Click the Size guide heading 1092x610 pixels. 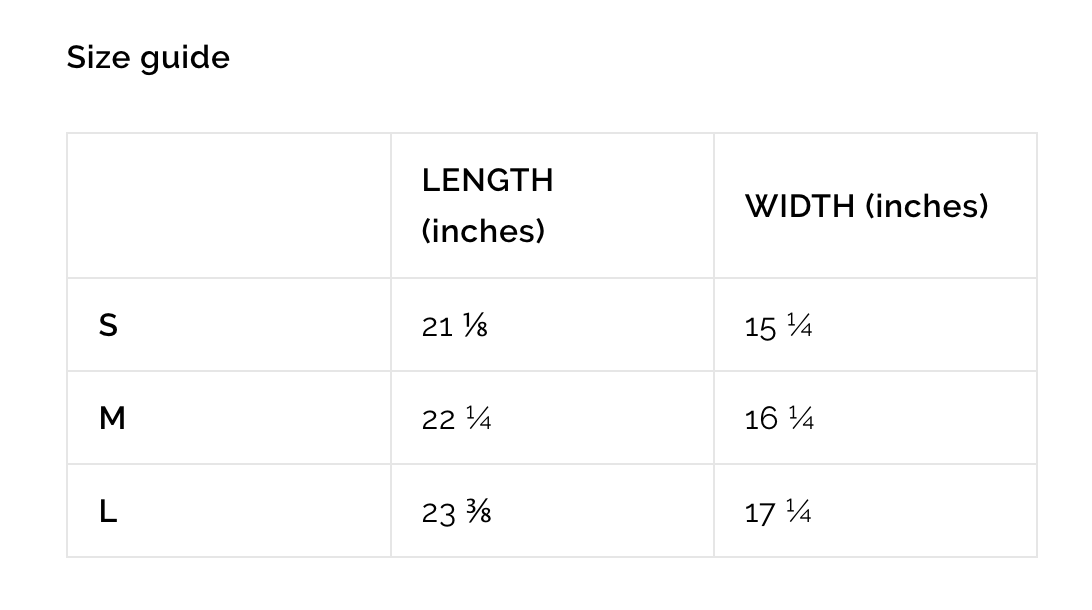(148, 58)
